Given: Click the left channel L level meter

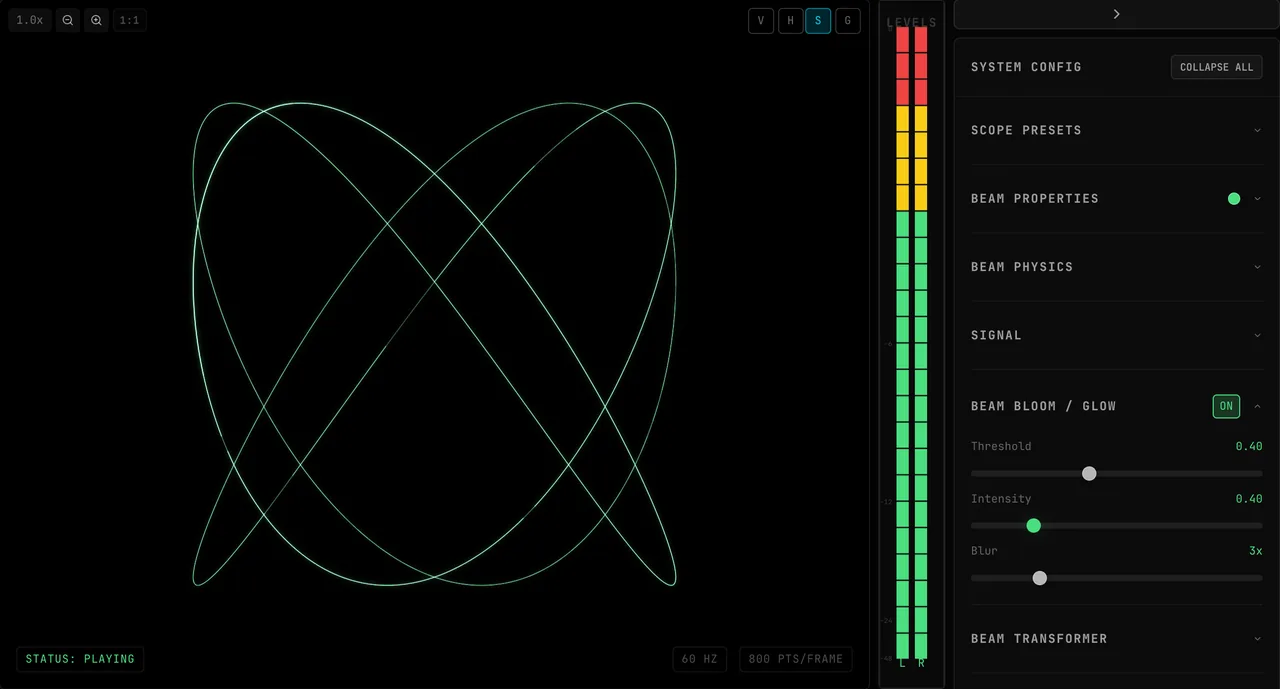Looking at the screenshot, I should (x=902, y=342).
